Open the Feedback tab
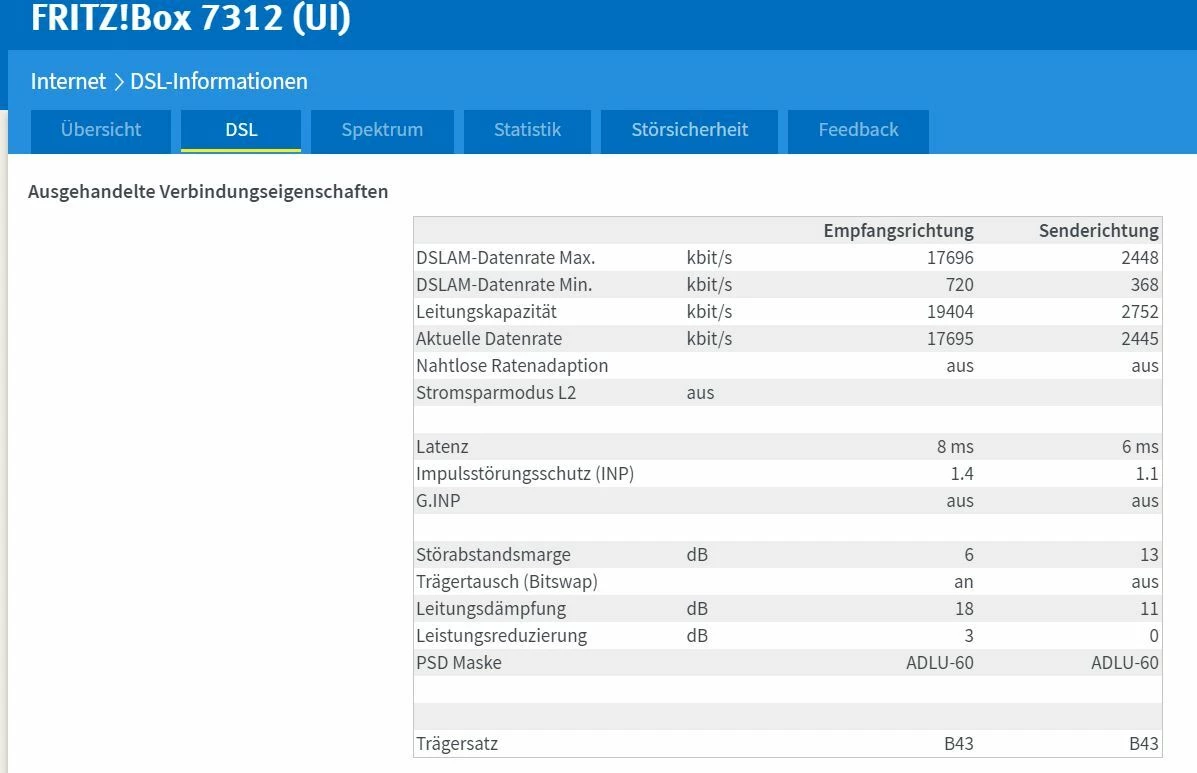Screen dimensions: 1197x773 coord(858,130)
